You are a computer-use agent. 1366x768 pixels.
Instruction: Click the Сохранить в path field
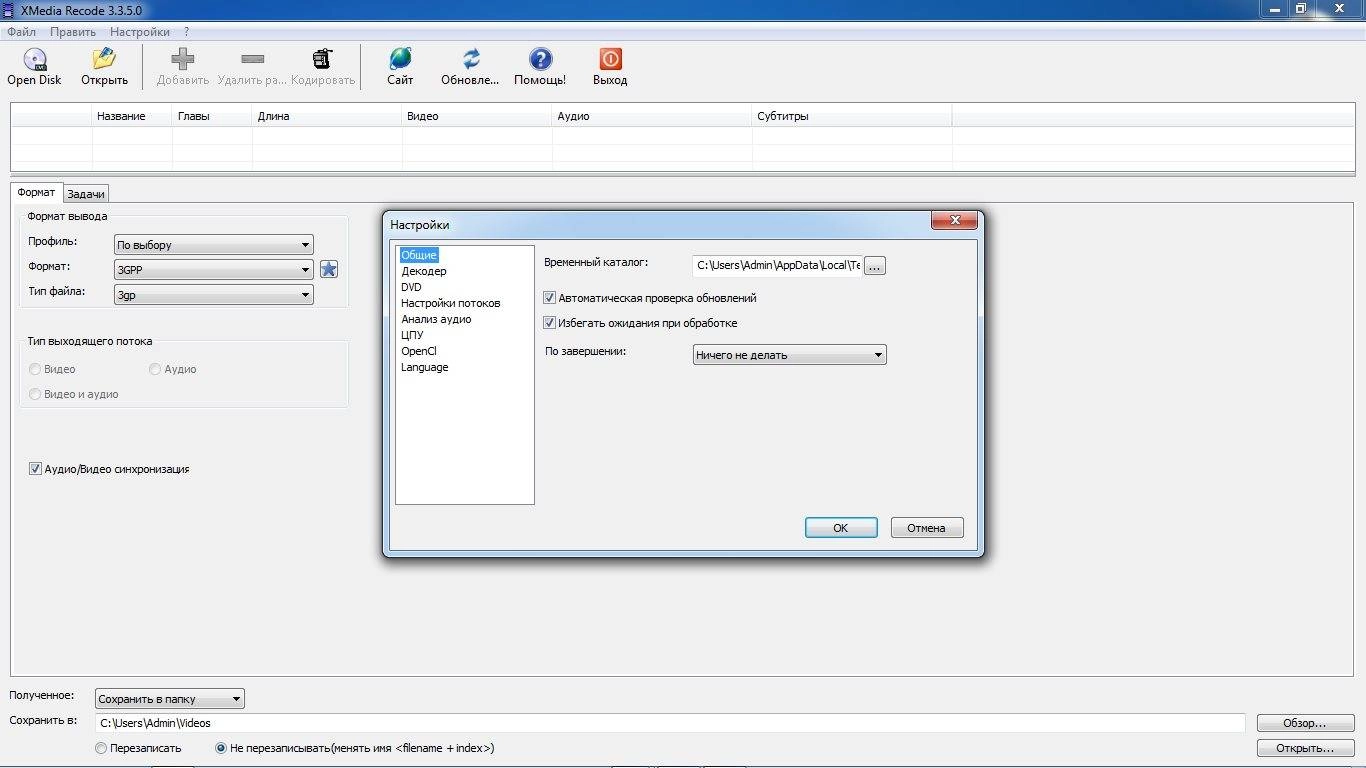[x=670, y=723]
